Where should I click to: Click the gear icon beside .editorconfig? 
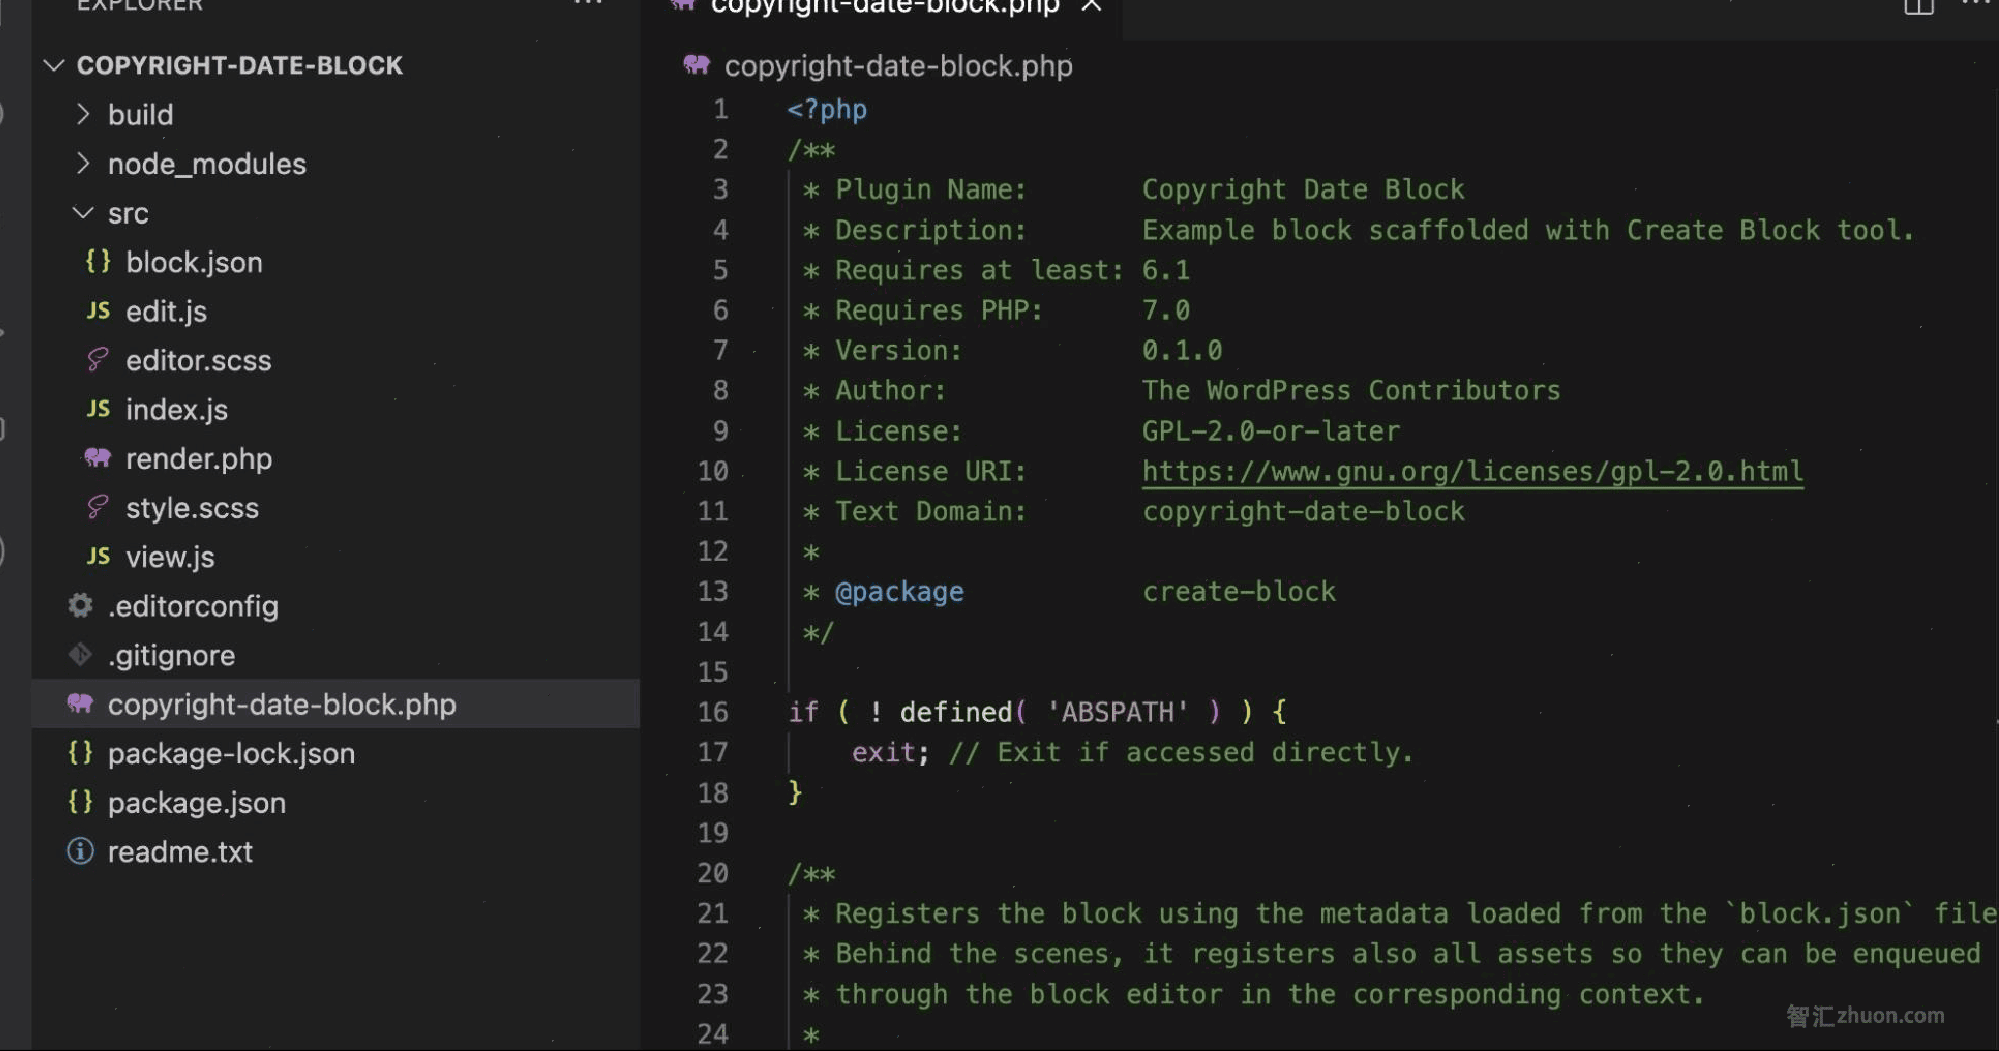[x=80, y=606]
